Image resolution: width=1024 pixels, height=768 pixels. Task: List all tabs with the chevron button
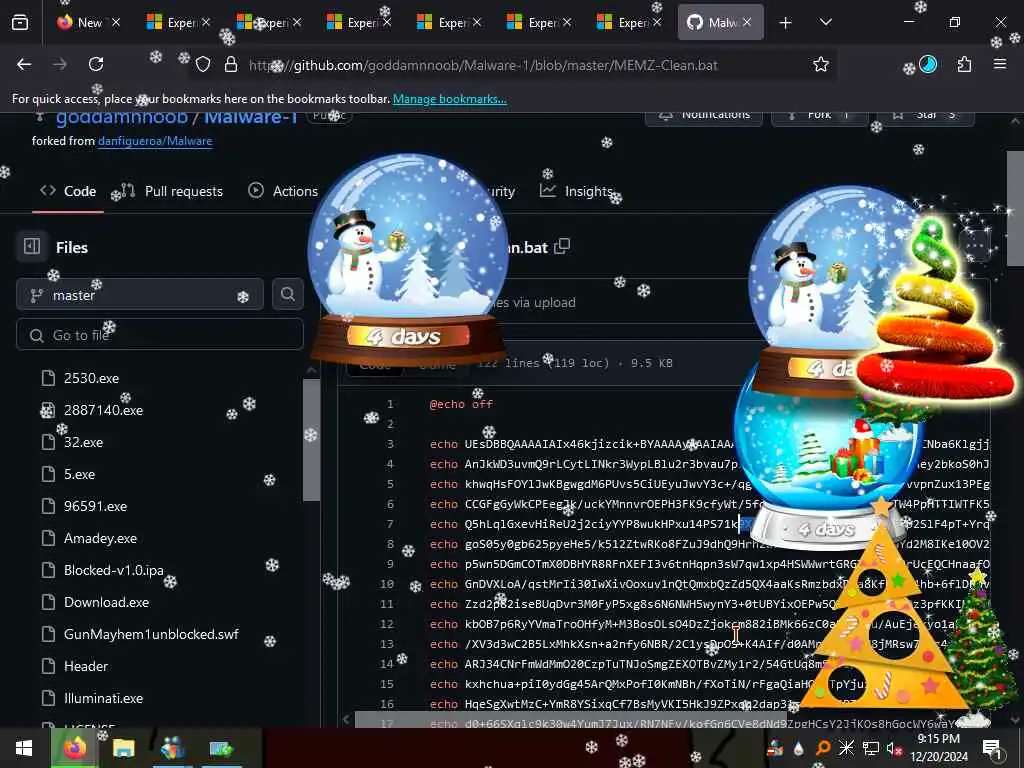coord(825,22)
